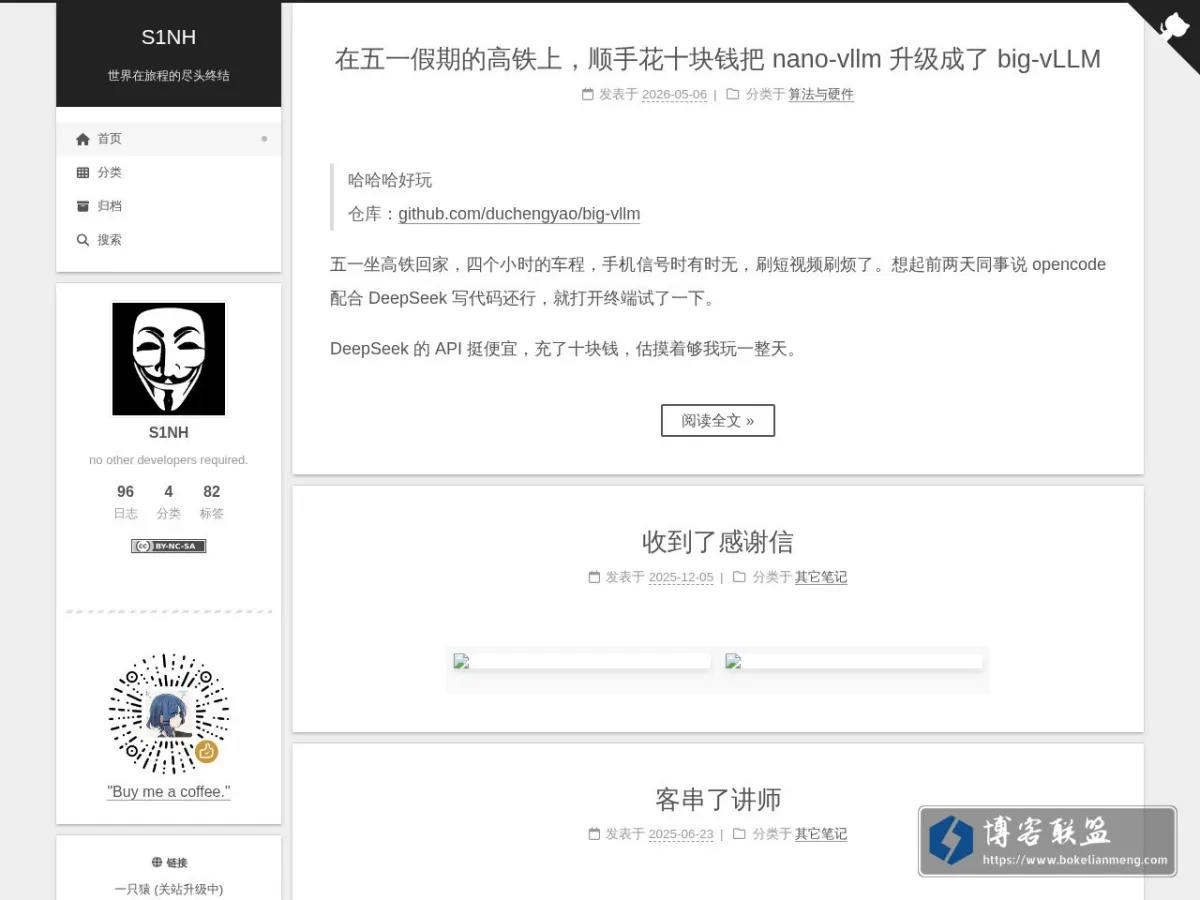The height and width of the screenshot is (900, 1200).
Task: Click the Guy Fawkes mask avatar
Action: pos(168,359)
